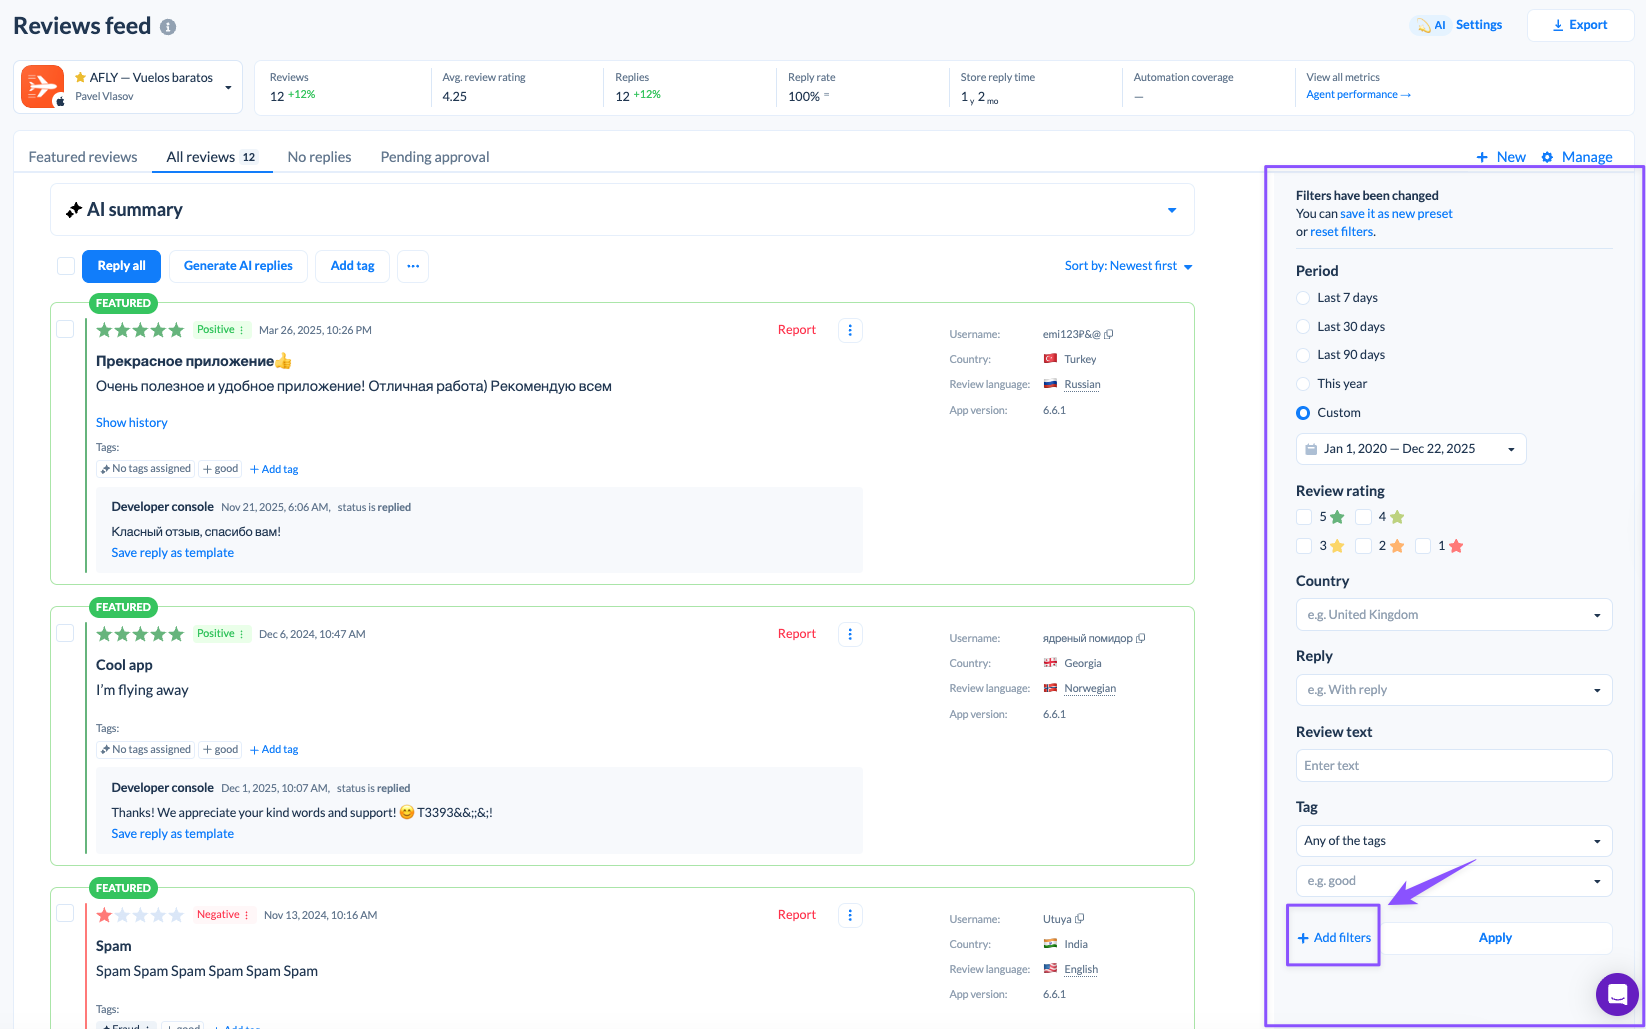Copy username emi123P&@ with copy icon
1646x1029 pixels.
pos(1109,334)
